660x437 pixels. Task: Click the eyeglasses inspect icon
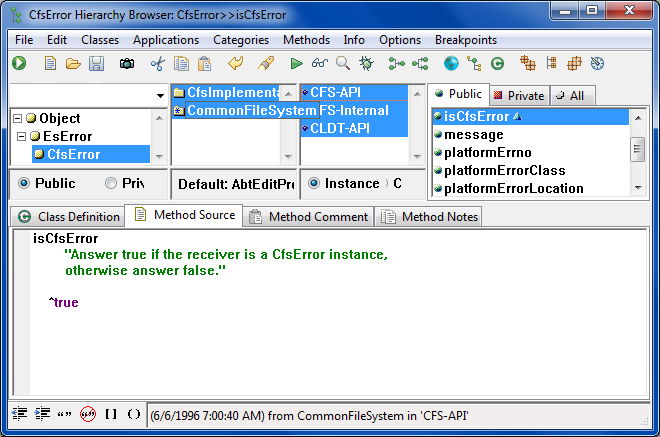[319, 64]
